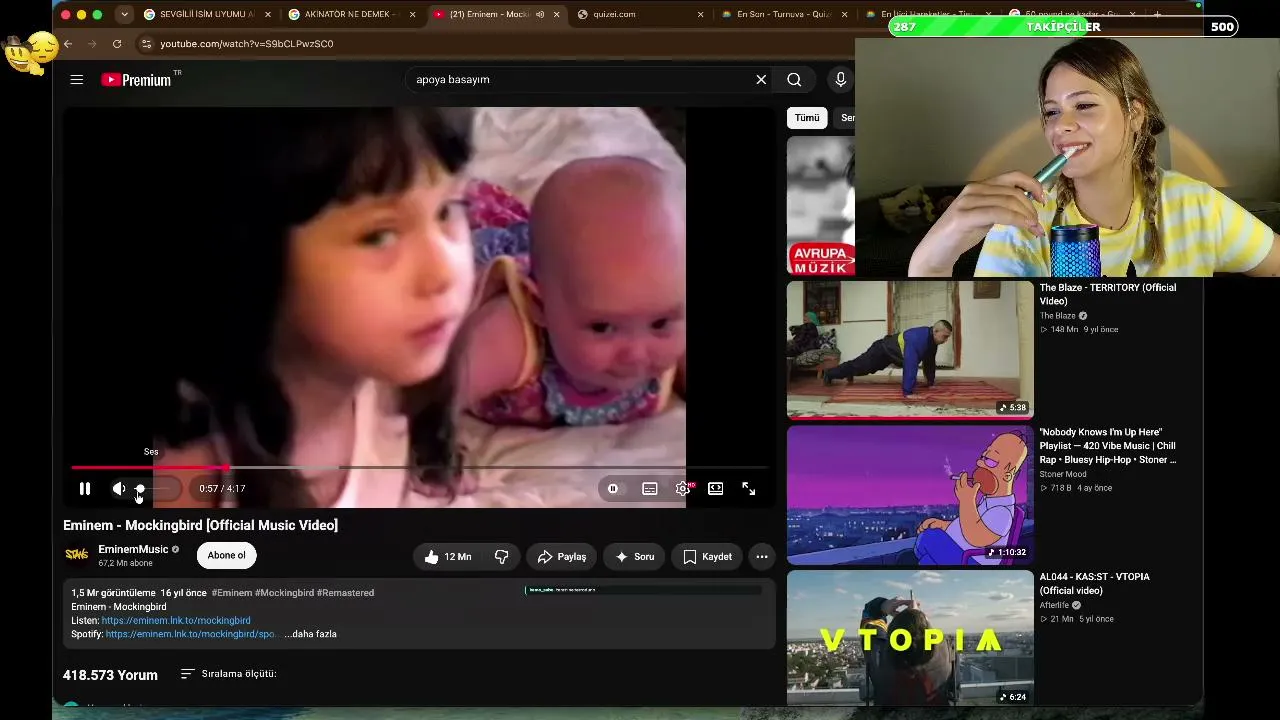Viewport: 1280px width, 720px height.
Task: Click the search magnifier button
Action: [794, 80]
